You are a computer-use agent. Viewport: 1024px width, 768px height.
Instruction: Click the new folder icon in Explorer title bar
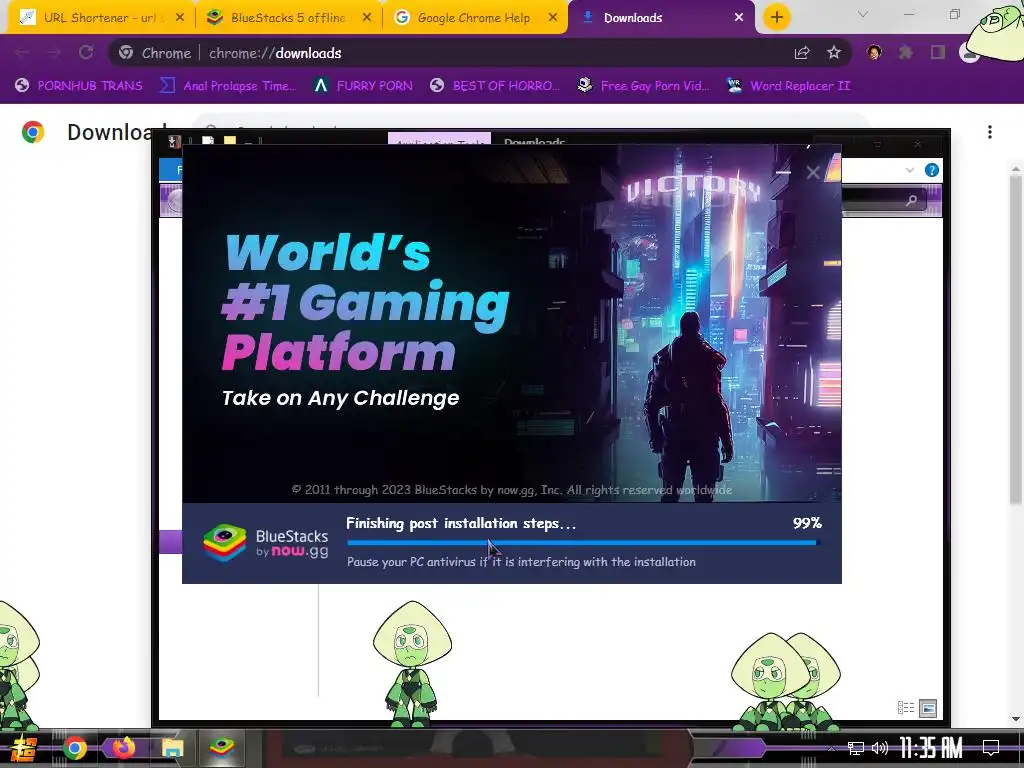(x=230, y=140)
